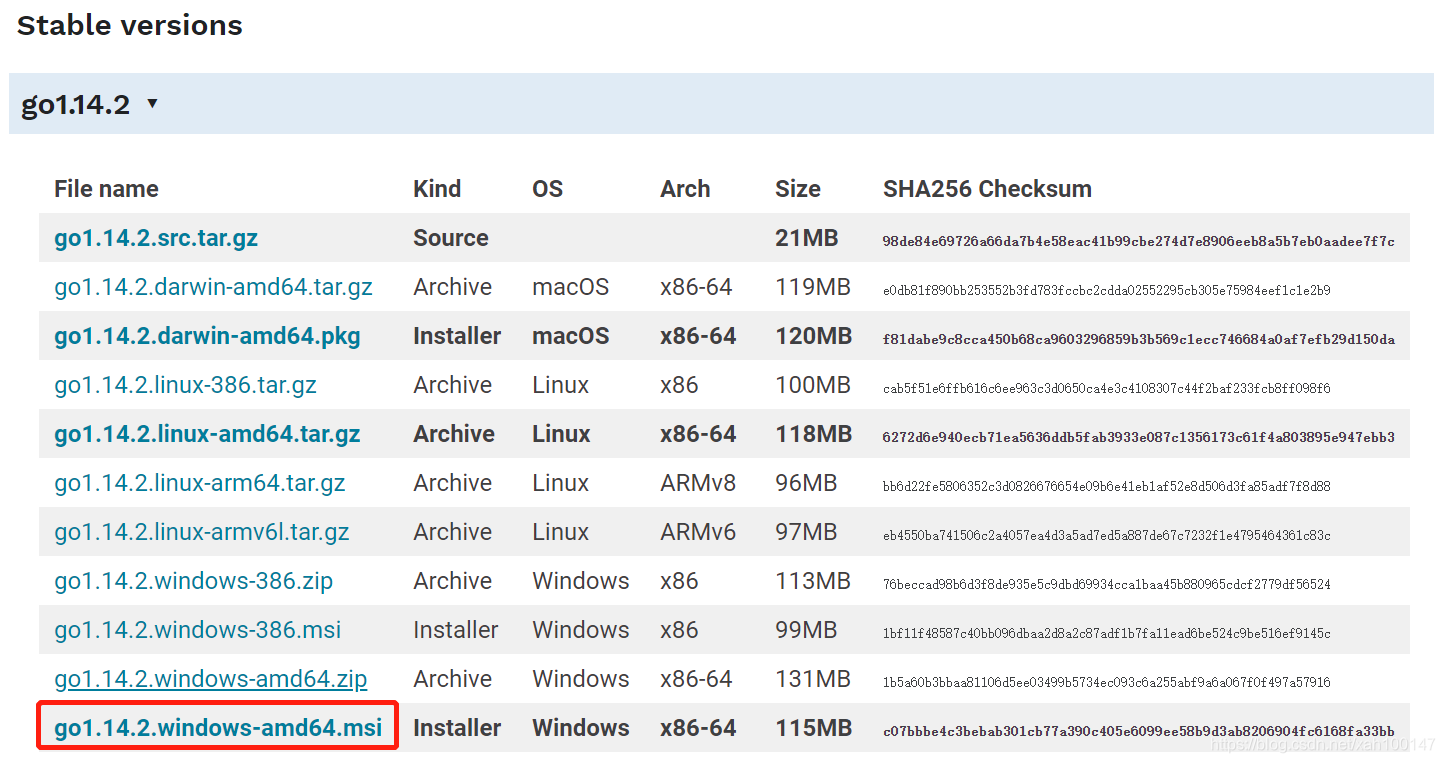Click the 113MB size cell
Viewport: 1445px width, 763px height.
coord(813,581)
